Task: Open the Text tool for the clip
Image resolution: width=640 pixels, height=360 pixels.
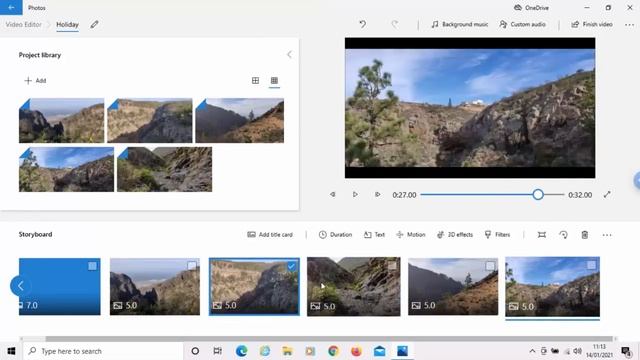Action: pos(374,235)
